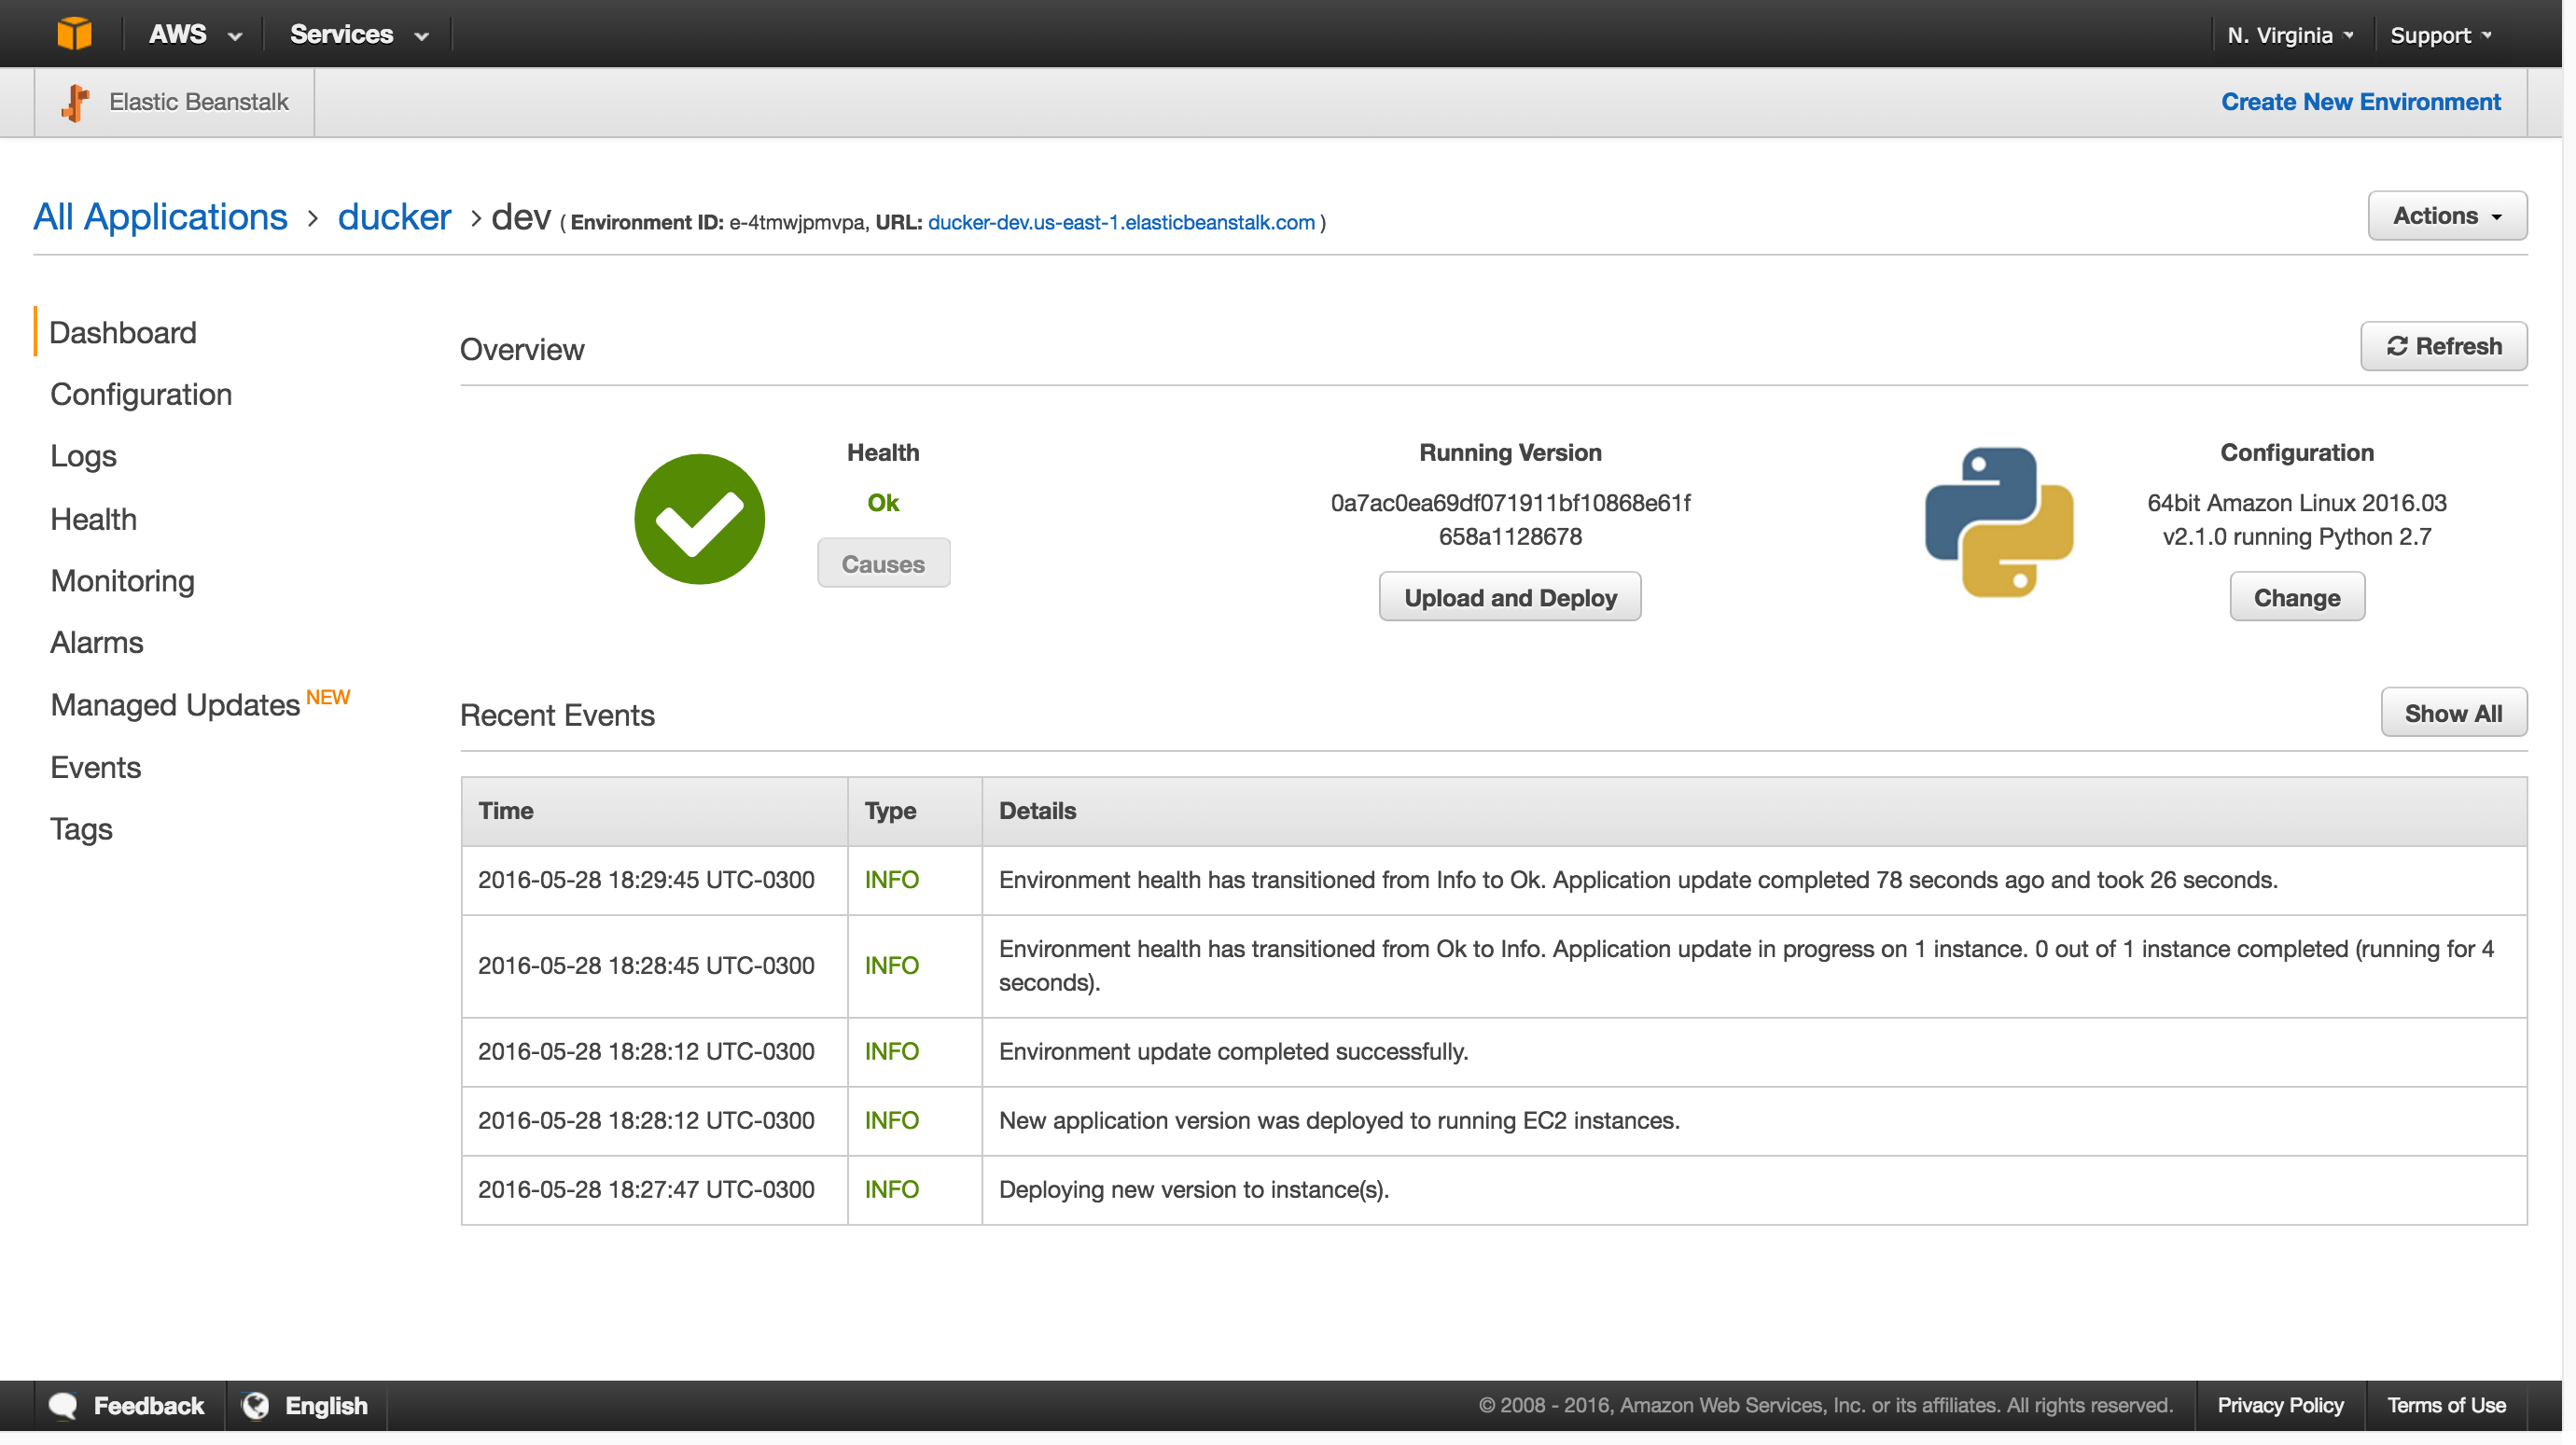Click the green health checkmark icon

[x=699, y=519]
